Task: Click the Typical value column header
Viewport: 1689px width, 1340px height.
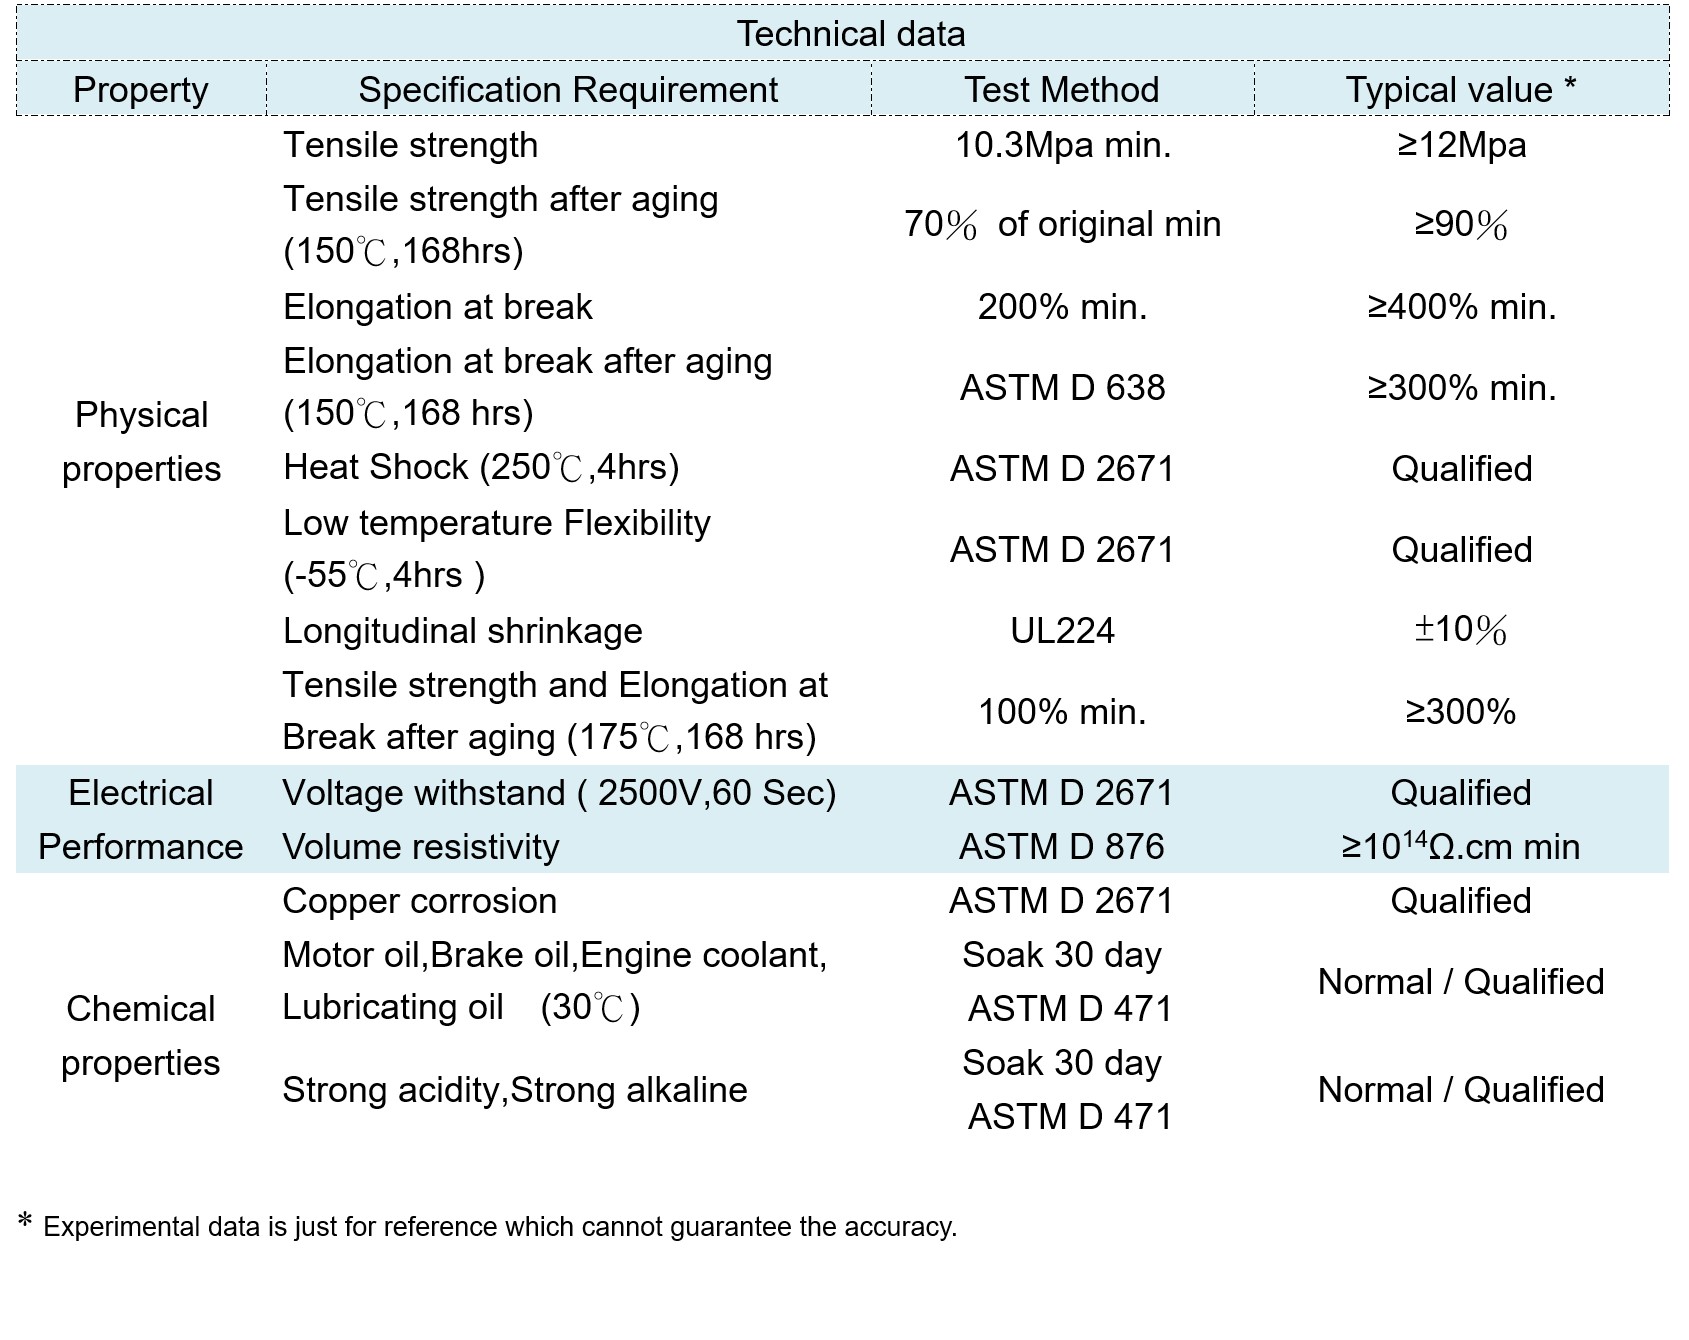Action: pos(1460,90)
